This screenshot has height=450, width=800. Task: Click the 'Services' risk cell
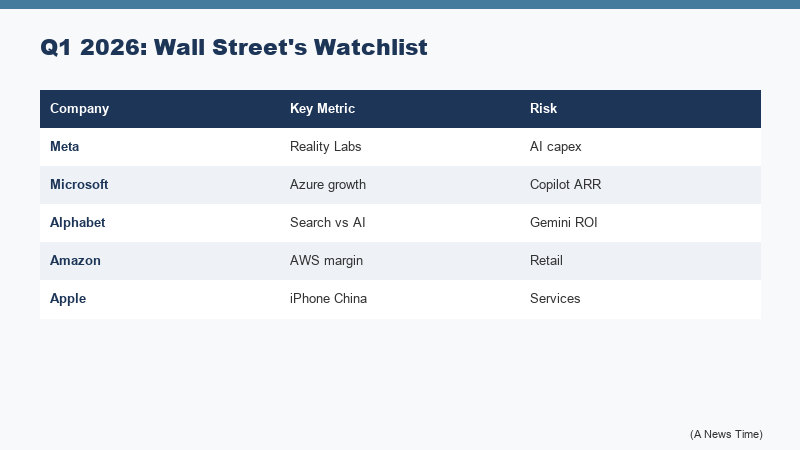555,299
